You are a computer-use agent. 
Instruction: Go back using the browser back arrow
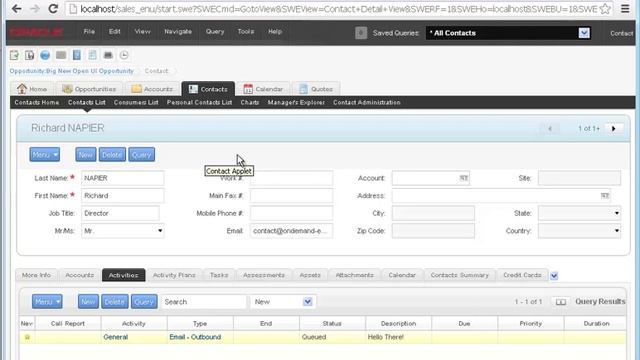[16, 9]
